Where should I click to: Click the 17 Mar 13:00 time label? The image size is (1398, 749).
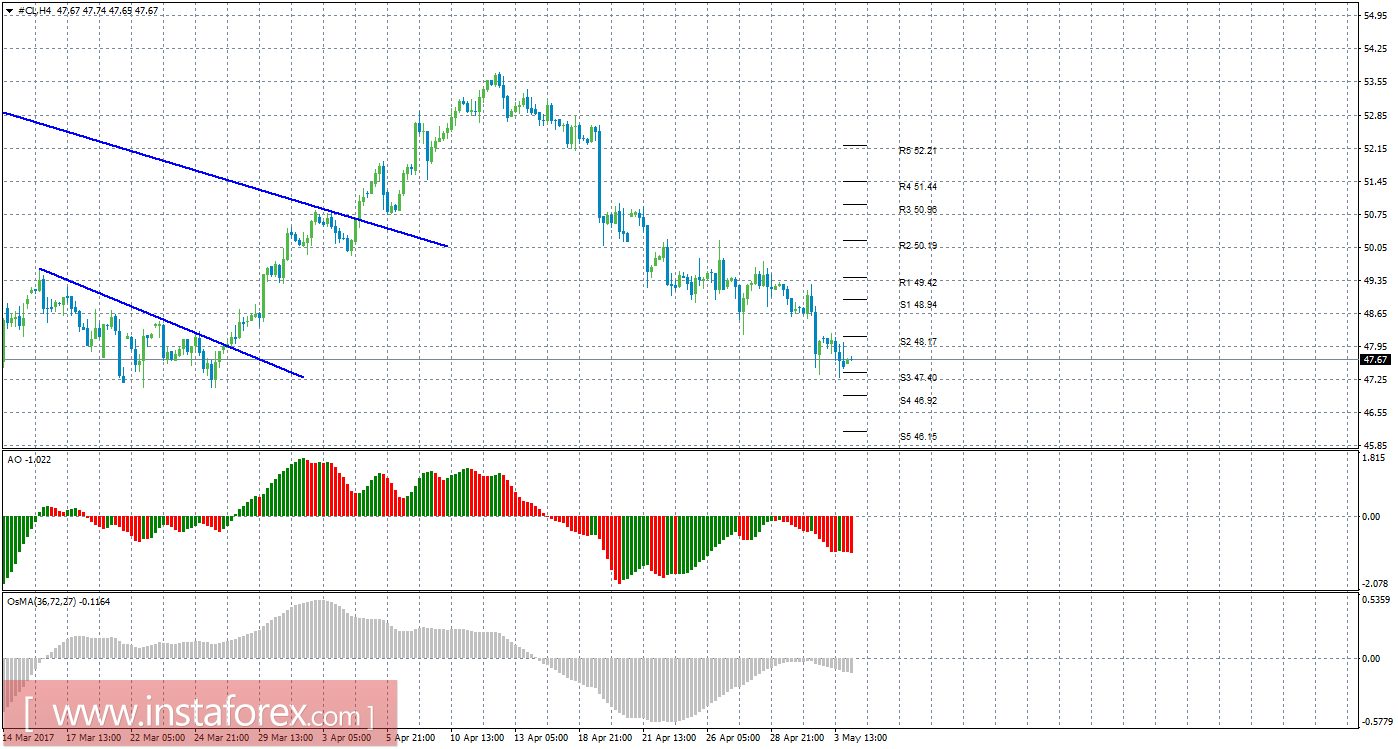(x=93, y=739)
